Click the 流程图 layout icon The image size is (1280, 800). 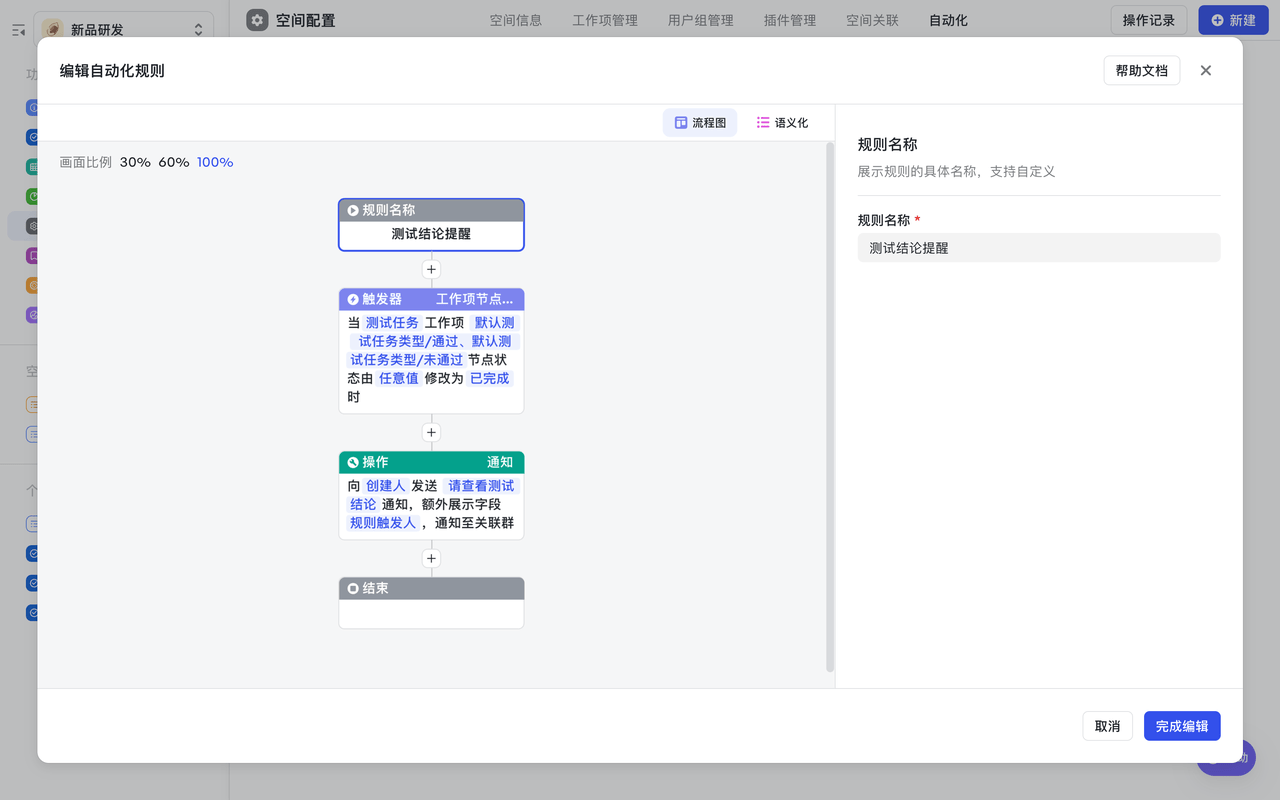click(x=681, y=123)
